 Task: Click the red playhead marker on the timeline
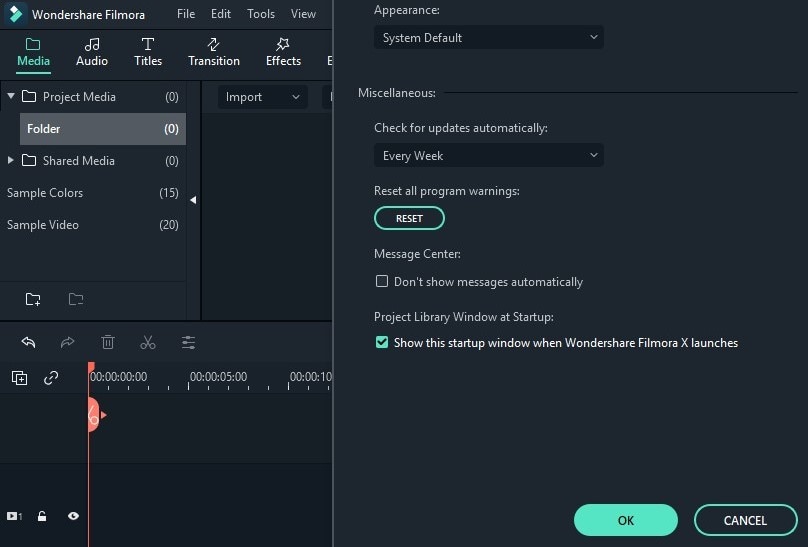(91, 369)
